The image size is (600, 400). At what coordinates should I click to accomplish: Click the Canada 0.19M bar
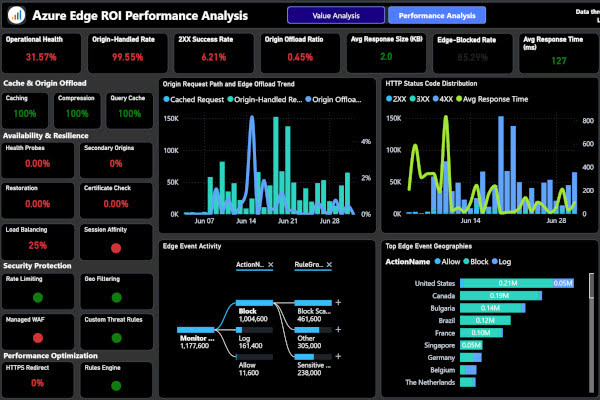click(501, 296)
